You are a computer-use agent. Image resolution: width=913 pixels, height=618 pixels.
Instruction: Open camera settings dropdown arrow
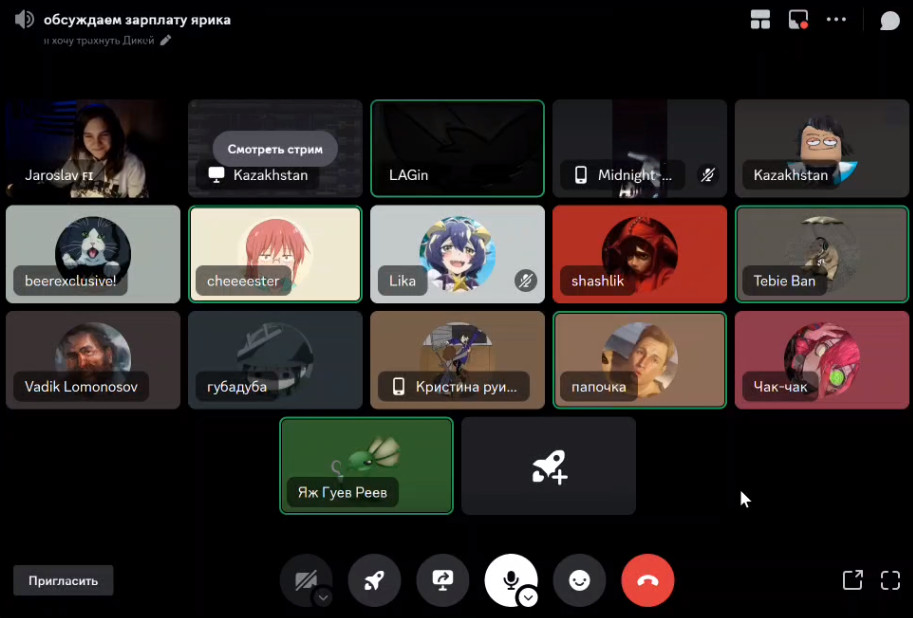pos(323,598)
